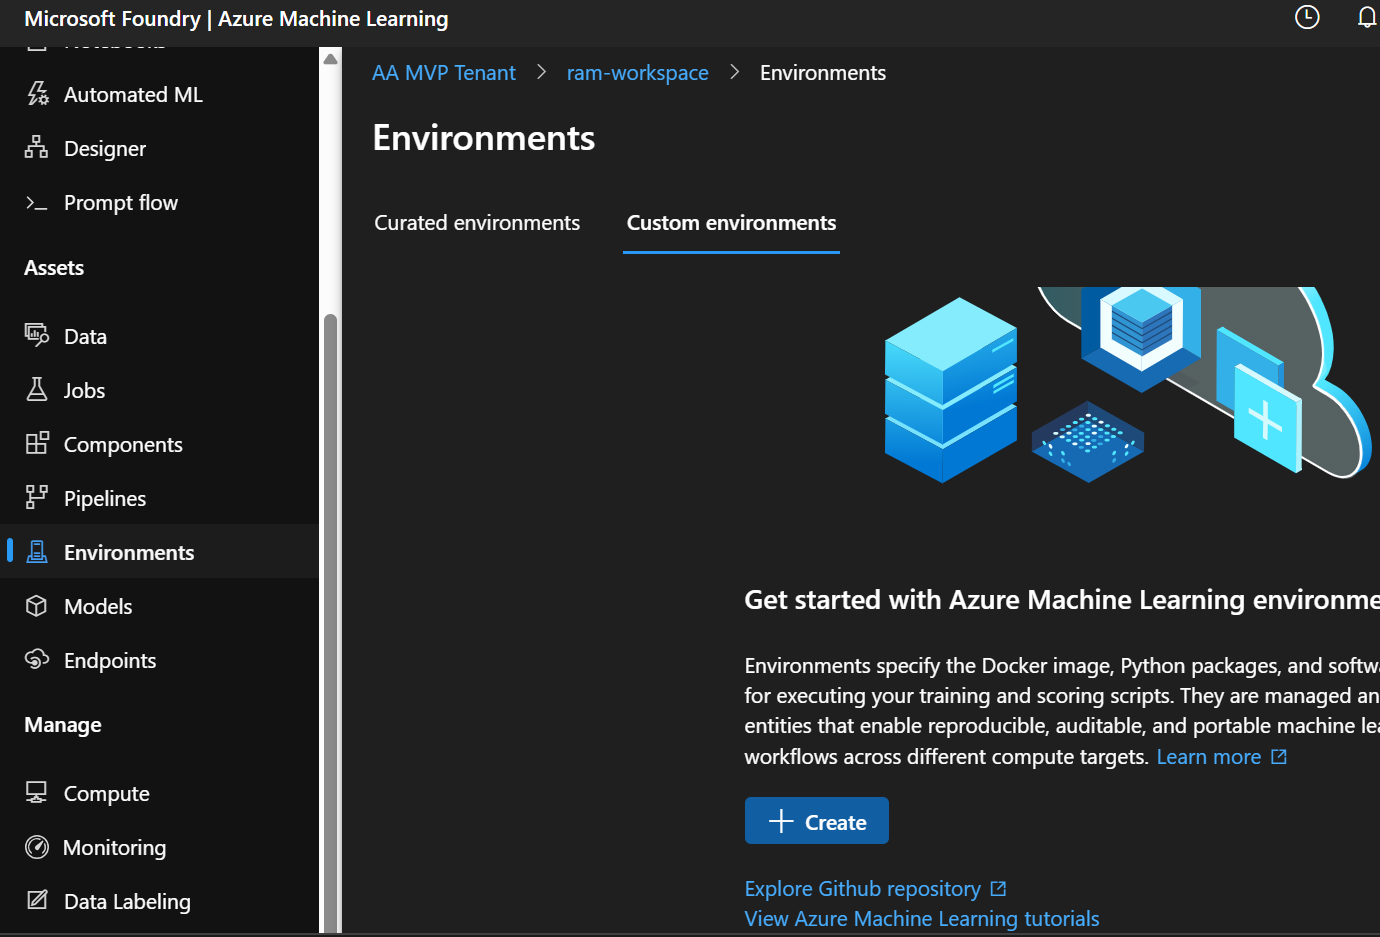
Task: Click the Prompt flow icon
Action: click(37, 203)
